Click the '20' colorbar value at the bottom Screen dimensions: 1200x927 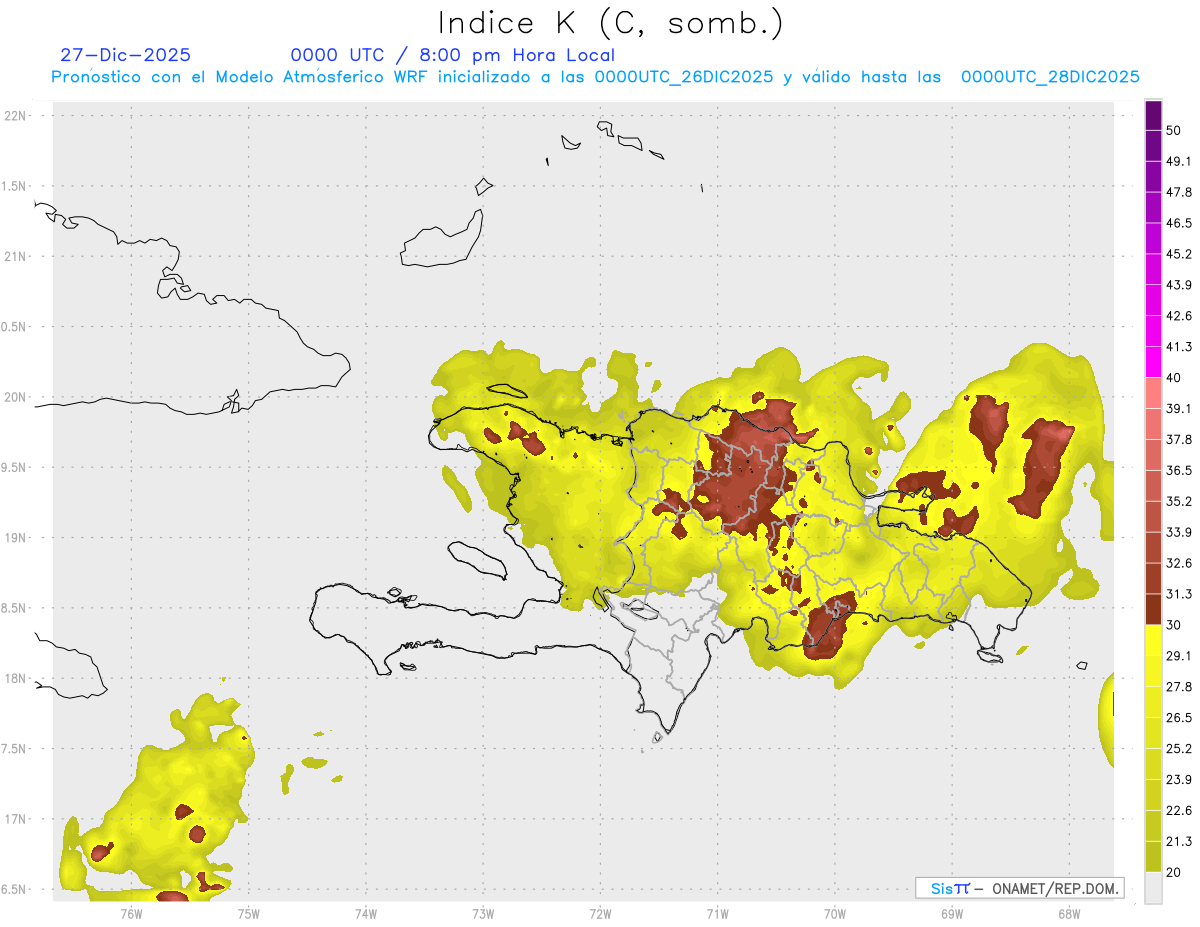[1174, 872]
